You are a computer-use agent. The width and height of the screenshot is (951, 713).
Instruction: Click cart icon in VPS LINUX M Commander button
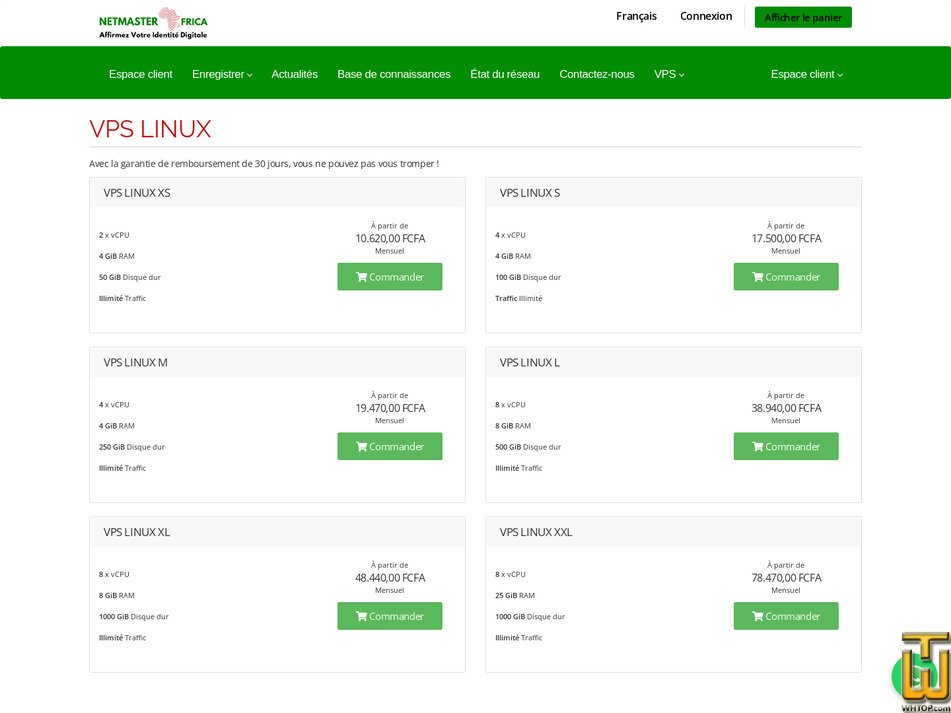[361, 447]
